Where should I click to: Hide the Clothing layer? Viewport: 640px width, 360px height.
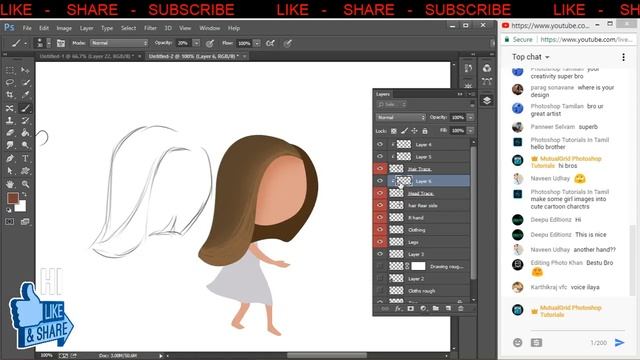point(380,229)
